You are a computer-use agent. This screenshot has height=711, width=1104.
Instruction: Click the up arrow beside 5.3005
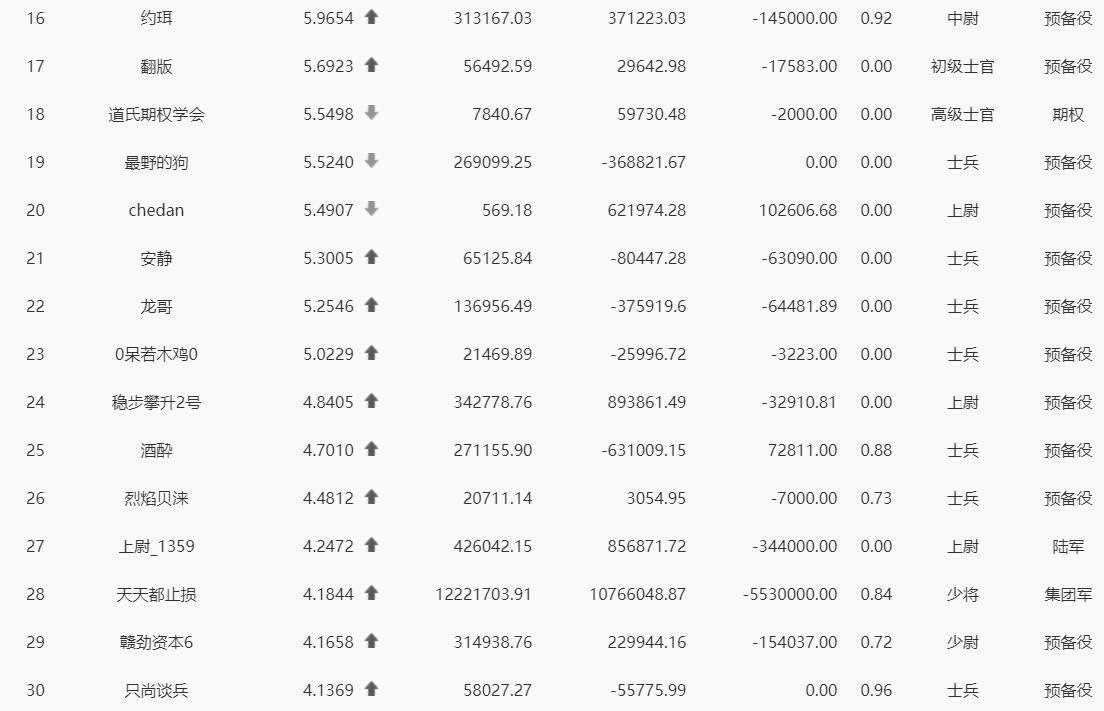pyautogui.click(x=372, y=258)
